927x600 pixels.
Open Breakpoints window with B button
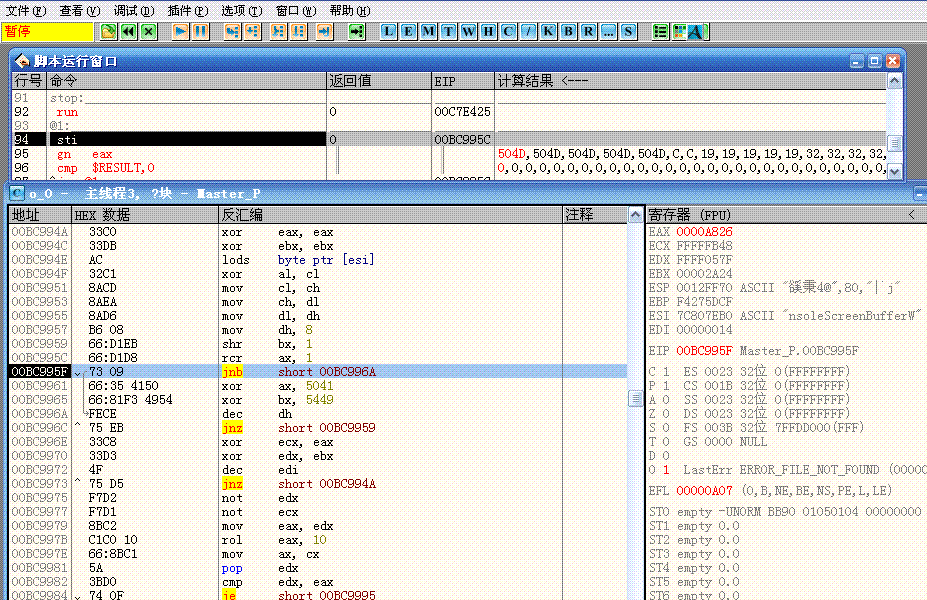[569, 31]
